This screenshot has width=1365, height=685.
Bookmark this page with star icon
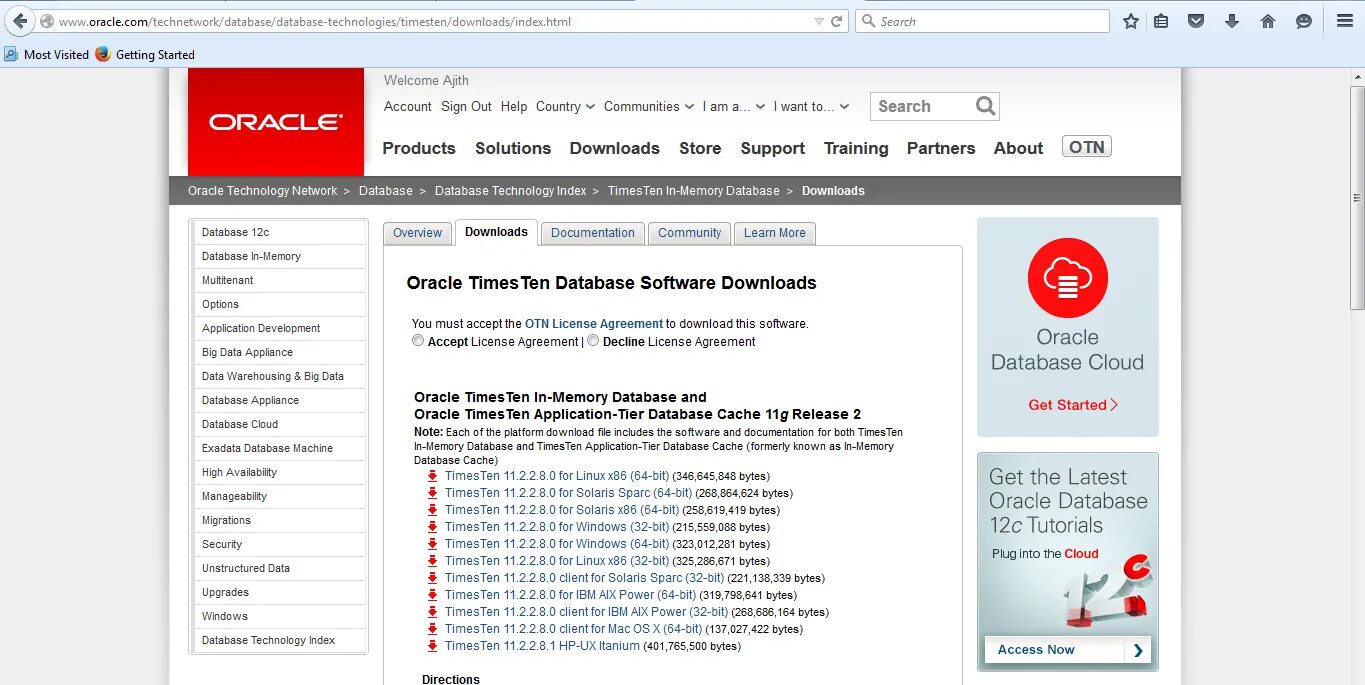point(1130,21)
